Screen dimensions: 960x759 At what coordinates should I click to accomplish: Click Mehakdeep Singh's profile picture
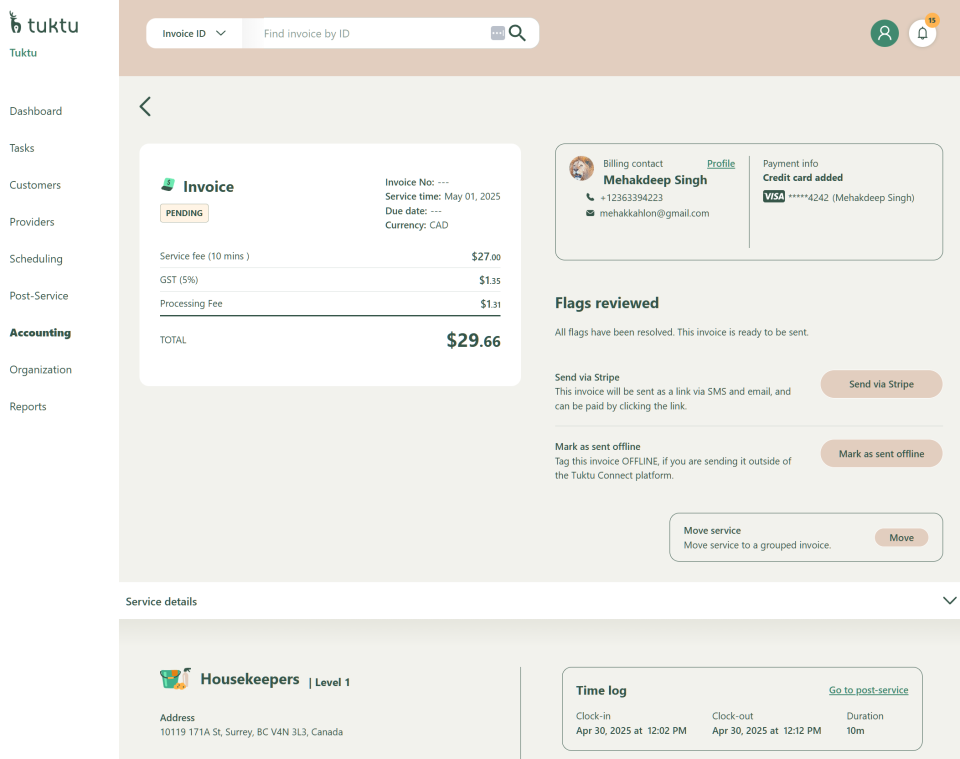point(581,168)
